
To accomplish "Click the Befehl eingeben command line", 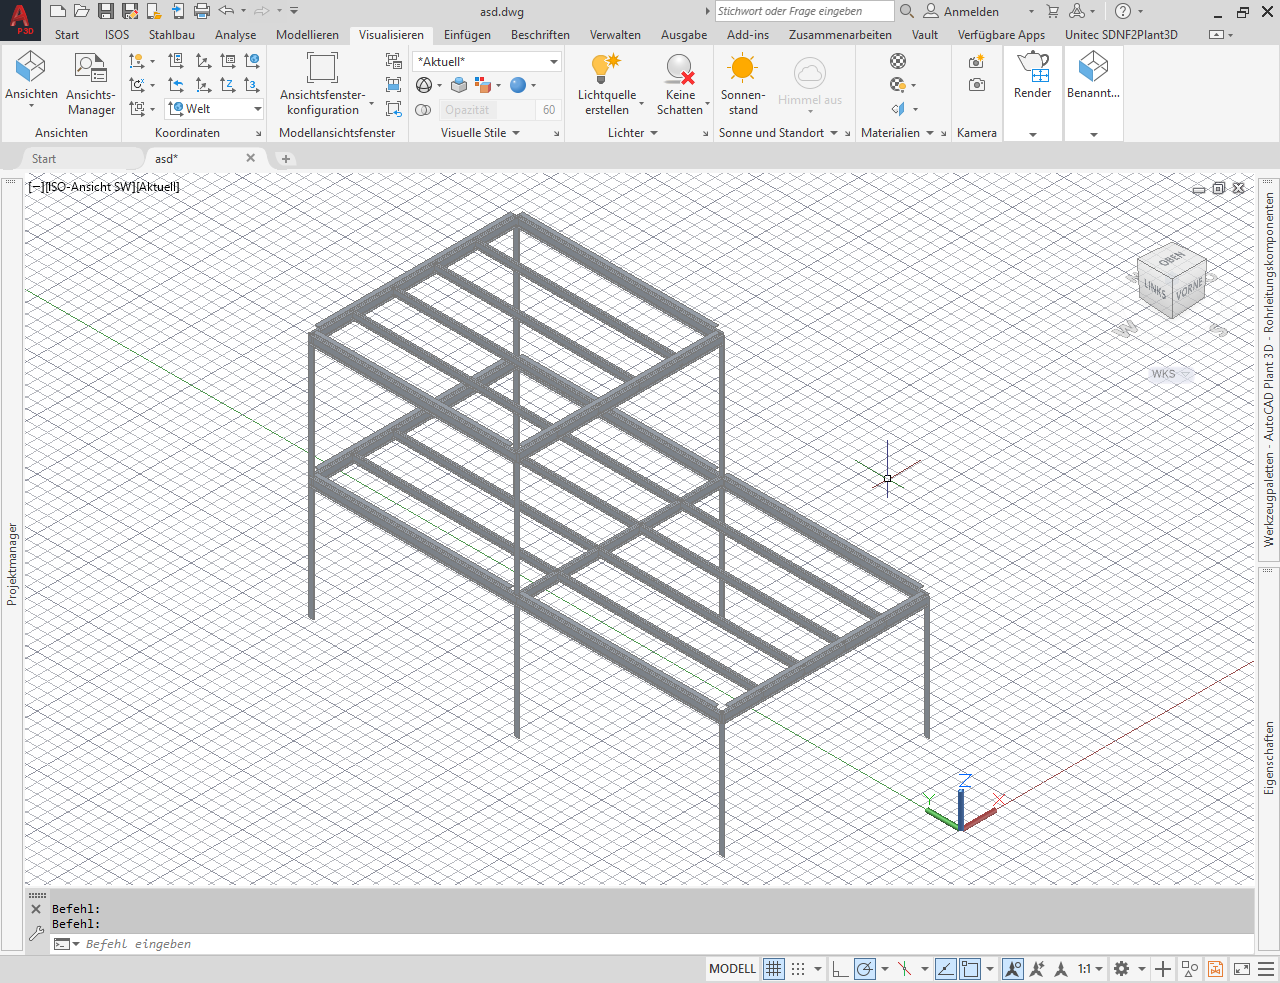I will pos(650,944).
